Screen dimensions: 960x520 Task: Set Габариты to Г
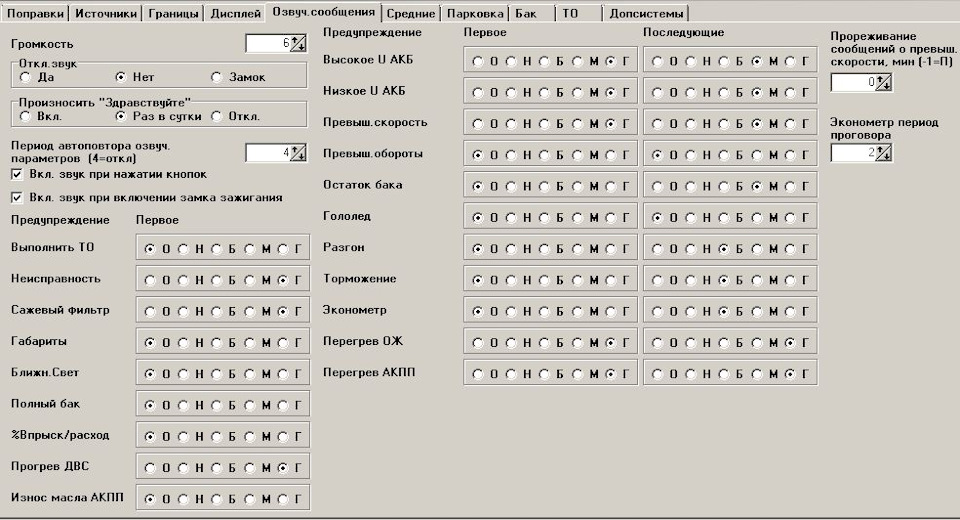tap(290, 342)
